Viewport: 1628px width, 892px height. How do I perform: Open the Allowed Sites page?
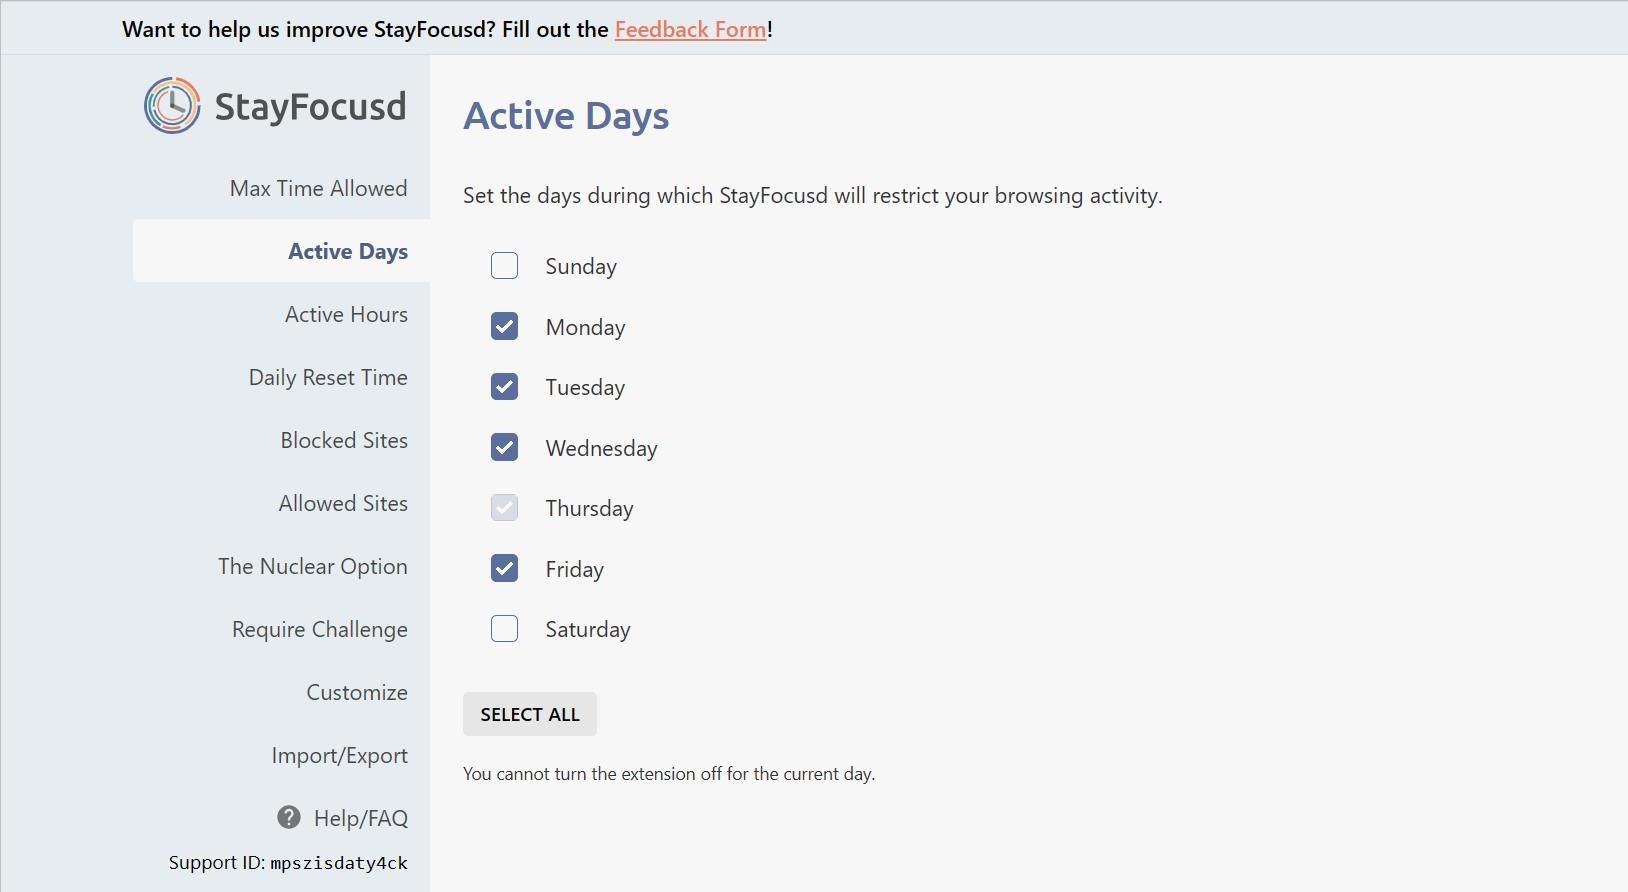coord(343,503)
